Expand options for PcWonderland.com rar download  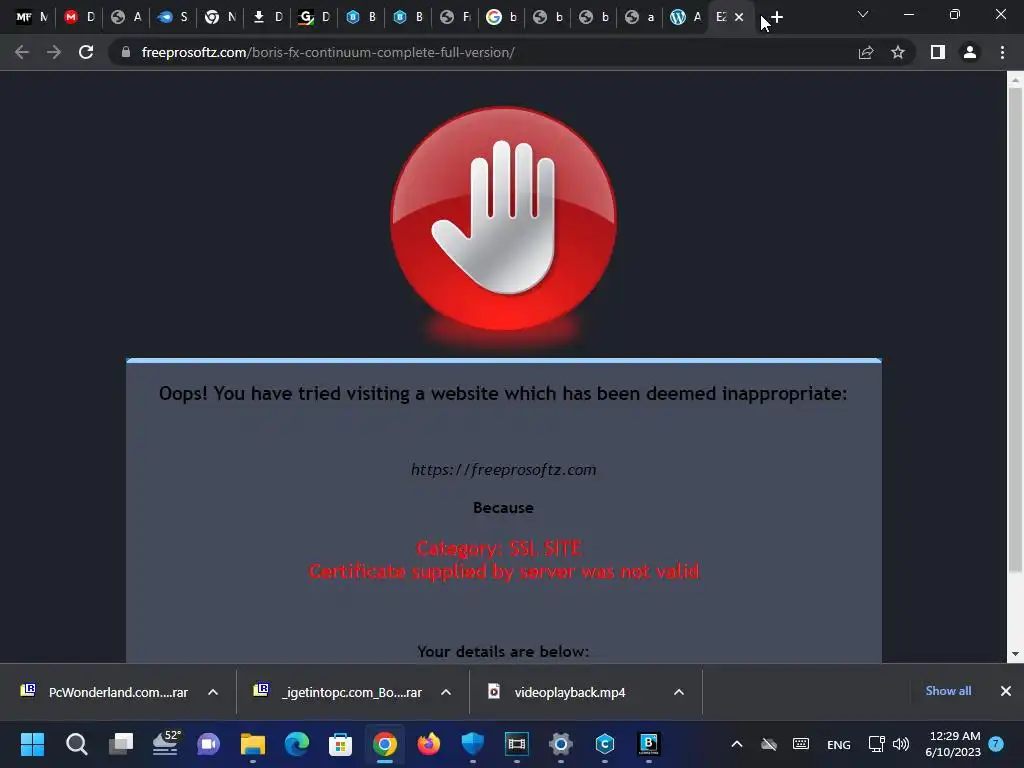(x=213, y=692)
